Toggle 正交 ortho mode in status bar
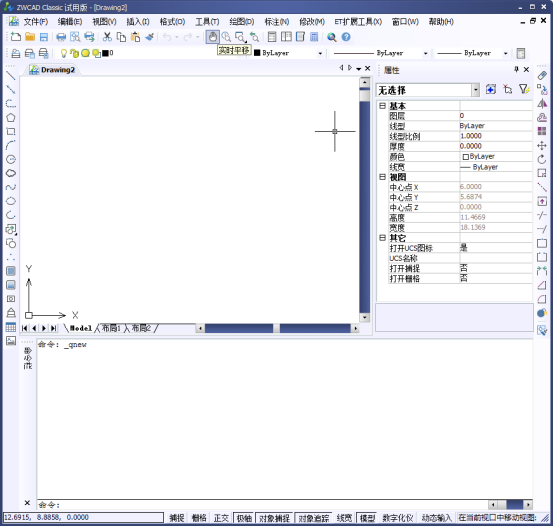The image size is (553, 527). (x=221, y=518)
